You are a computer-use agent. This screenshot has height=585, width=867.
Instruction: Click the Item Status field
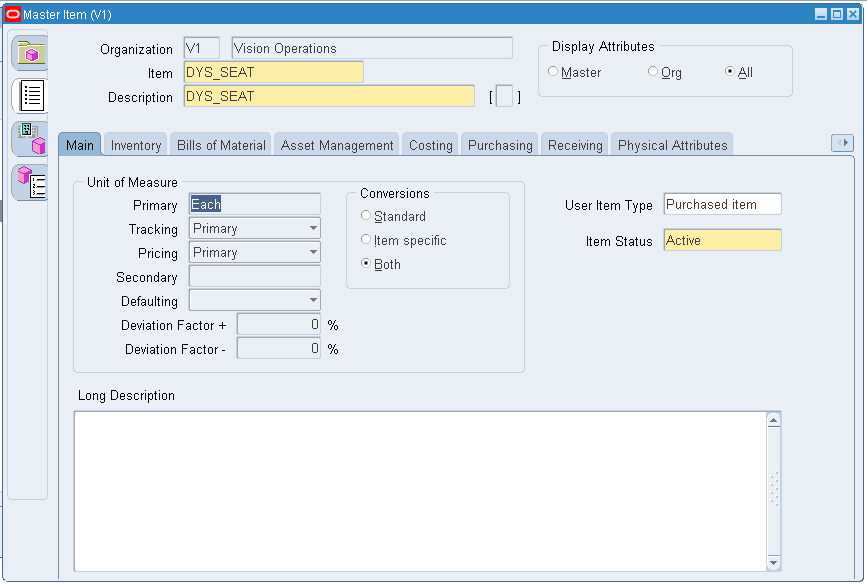tap(722, 240)
